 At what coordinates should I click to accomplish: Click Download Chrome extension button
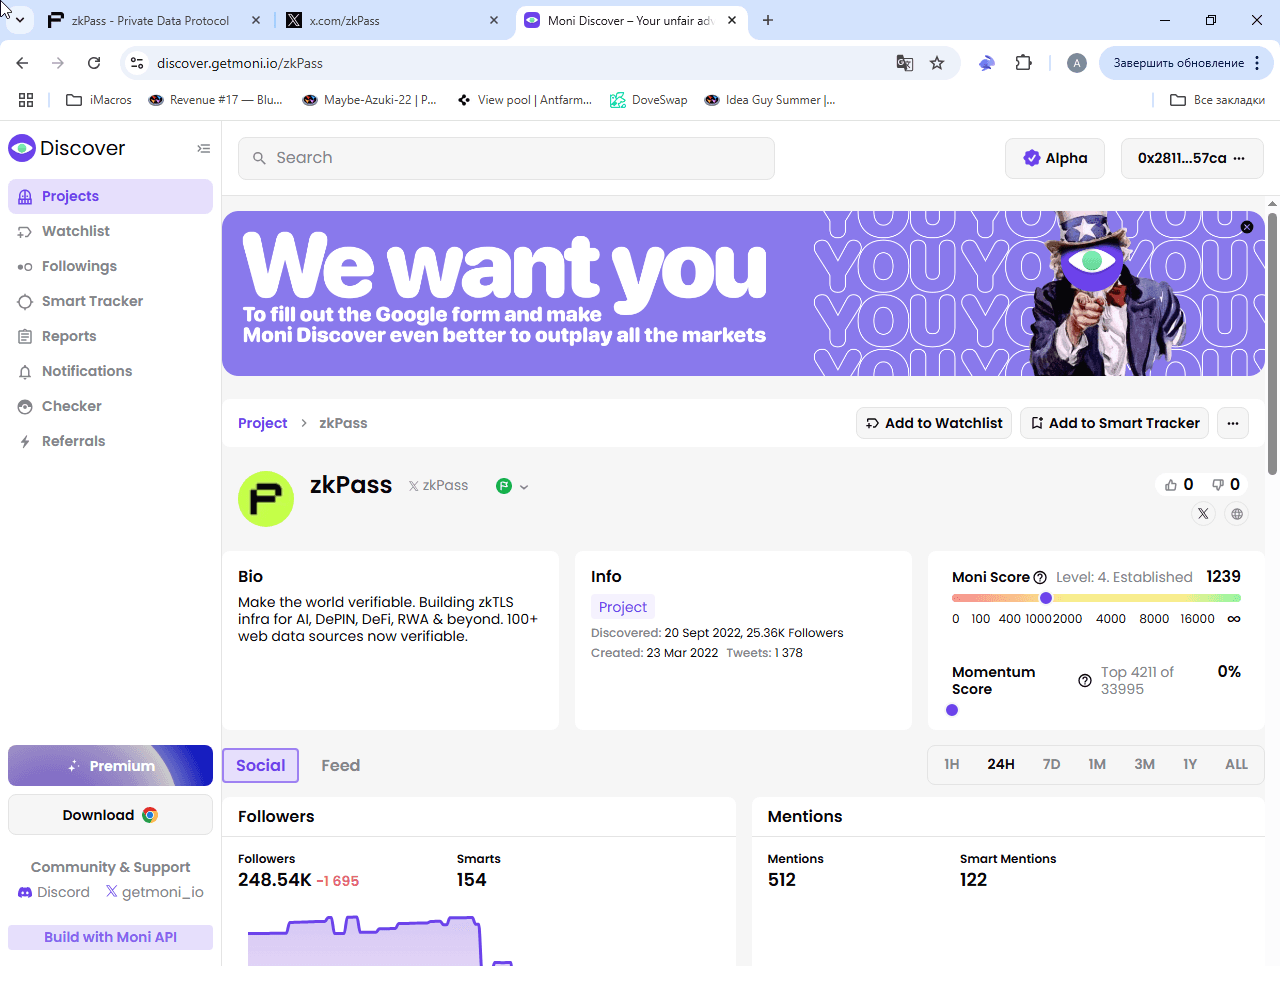tap(110, 815)
